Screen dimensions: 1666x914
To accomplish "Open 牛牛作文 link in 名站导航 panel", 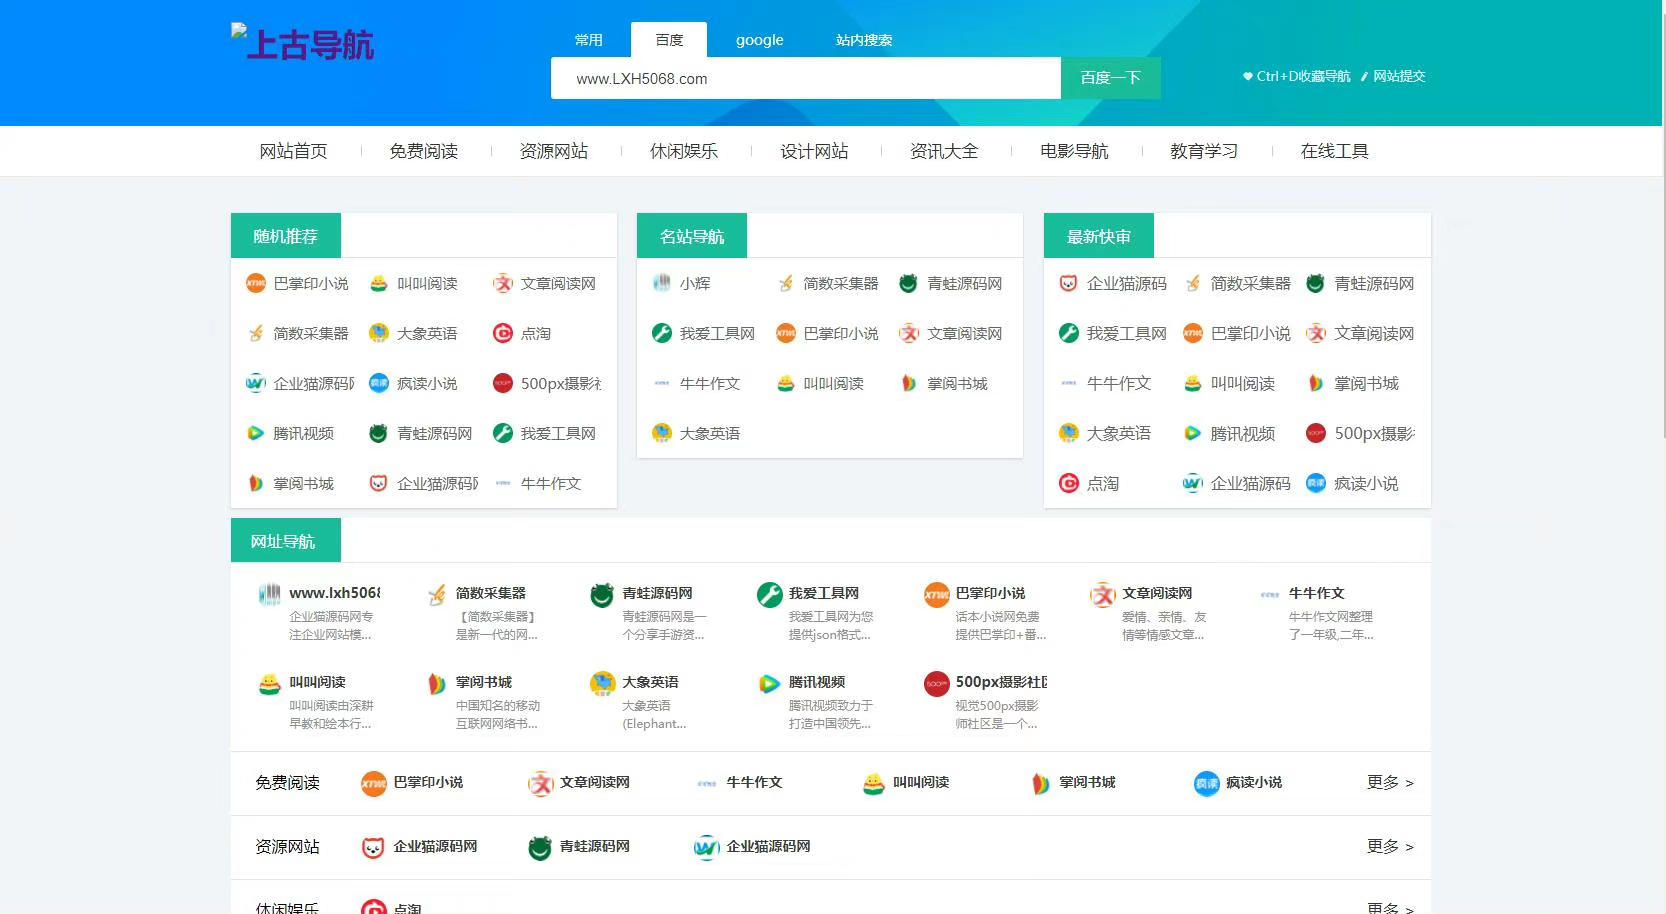I will (x=710, y=383).
